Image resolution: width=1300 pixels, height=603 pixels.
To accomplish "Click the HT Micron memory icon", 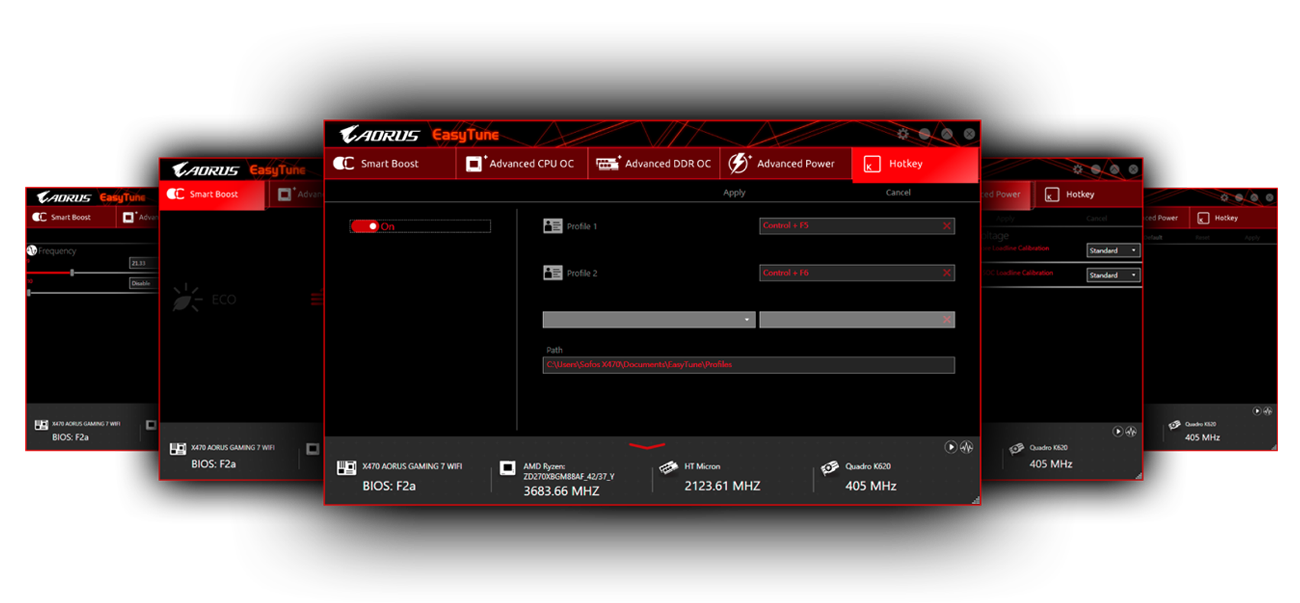I will coord(668,468).
